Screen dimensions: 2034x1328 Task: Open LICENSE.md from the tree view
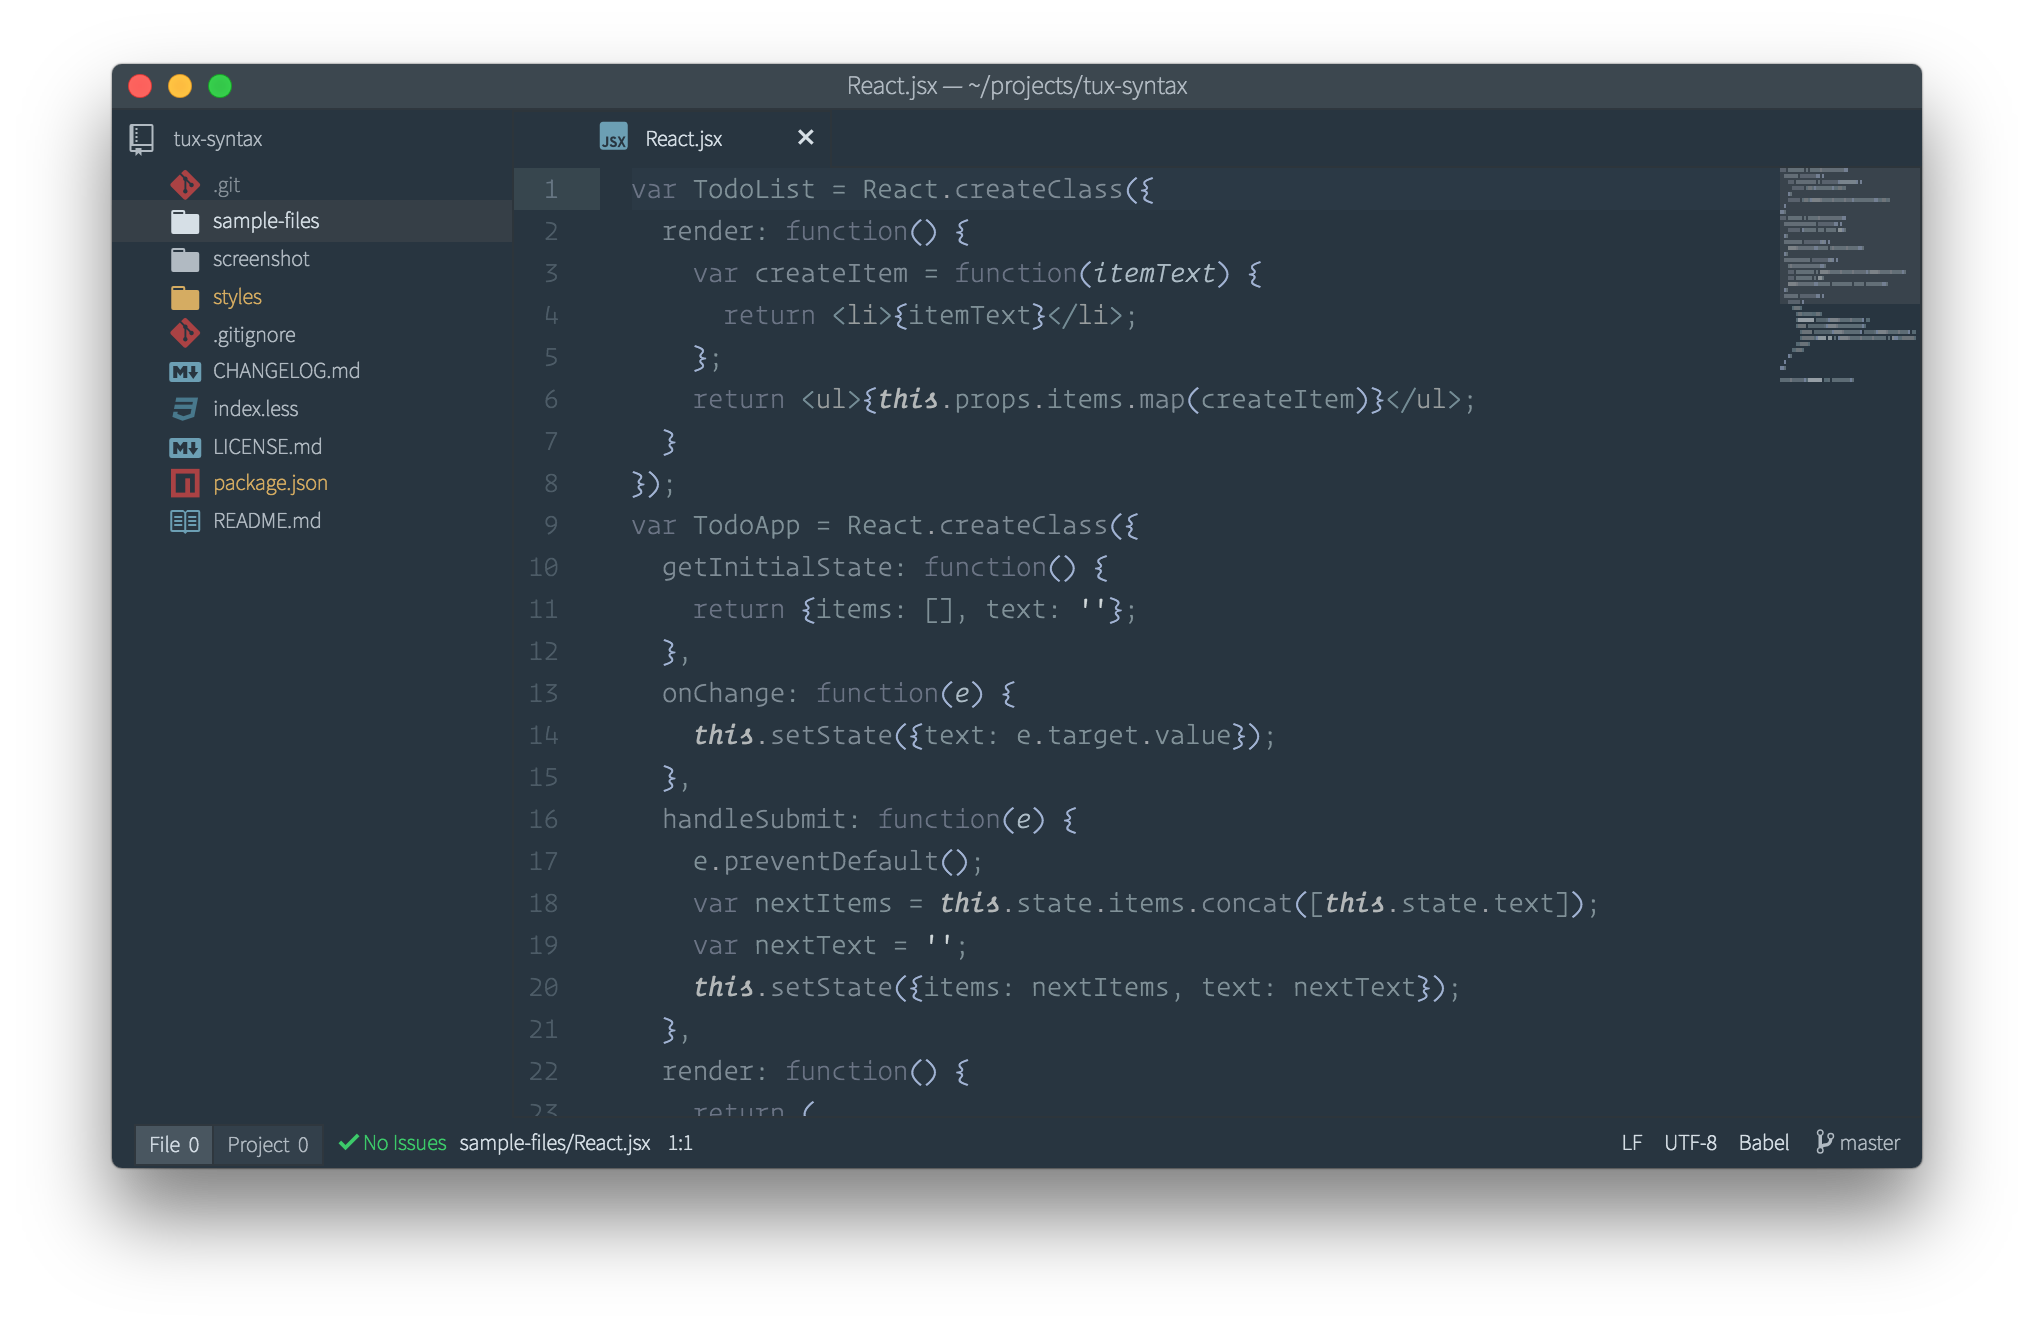coord(267,447)
